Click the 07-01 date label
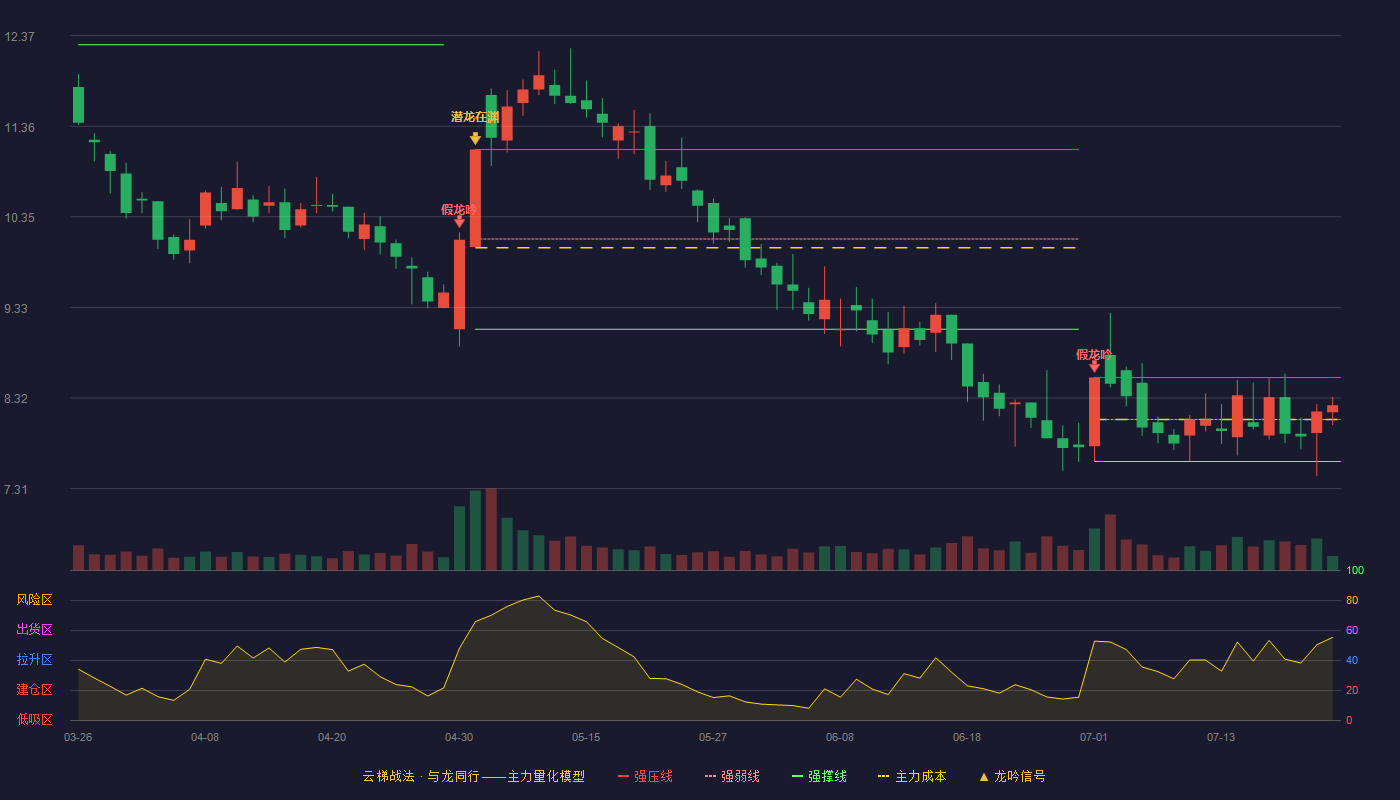This screenshot has height=800, width=1400. 1094,737
